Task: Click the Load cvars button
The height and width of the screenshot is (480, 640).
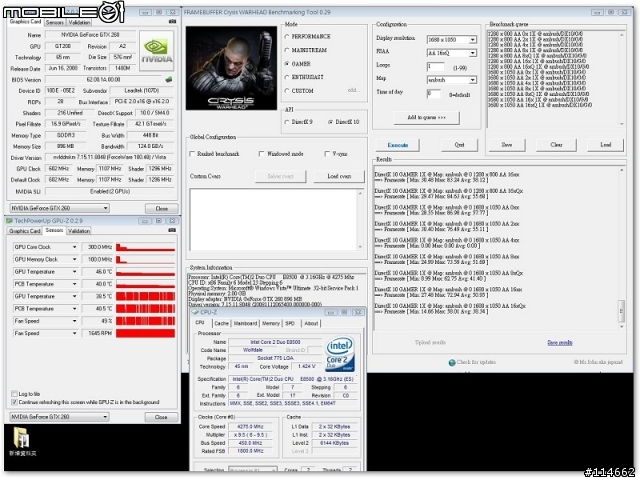Action: [339, 176]
